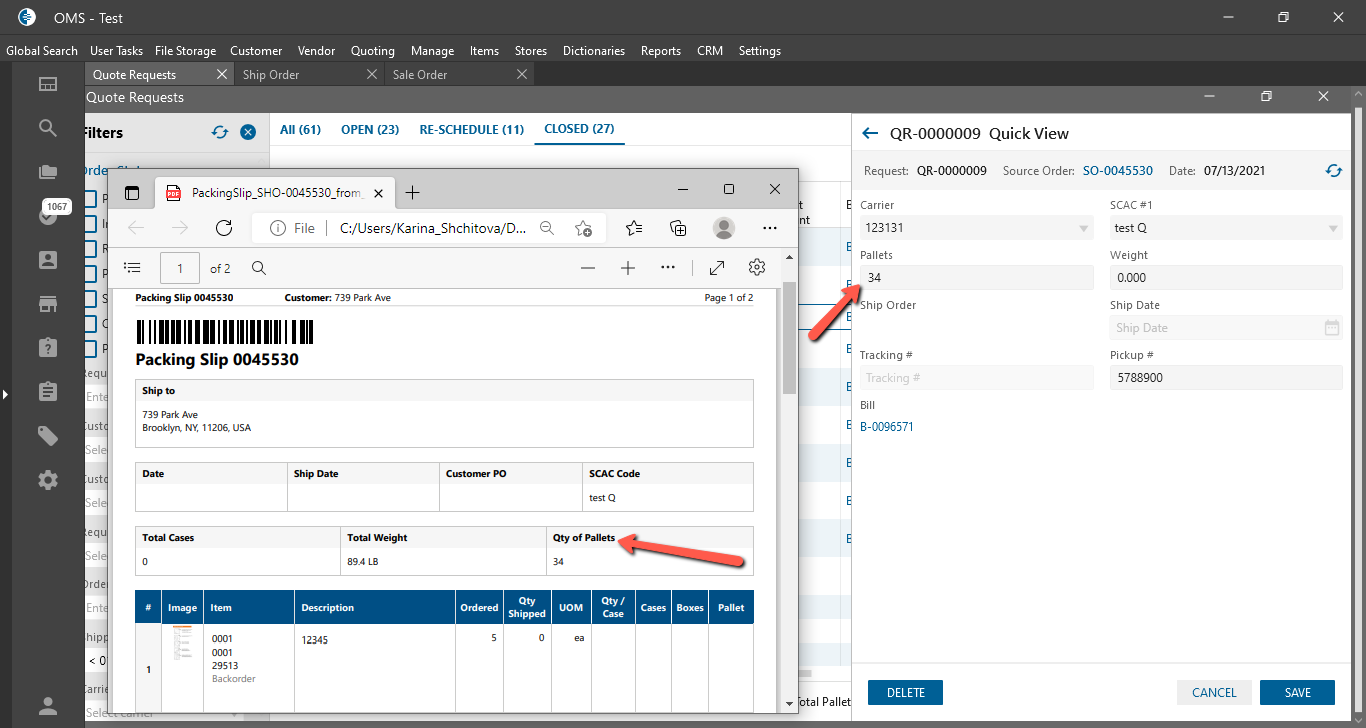Image resolution: width=1366 pixels, height=728 pixels.
Task: Expand the Carrier dropdown showing 123131
Action: [1084, 229]
